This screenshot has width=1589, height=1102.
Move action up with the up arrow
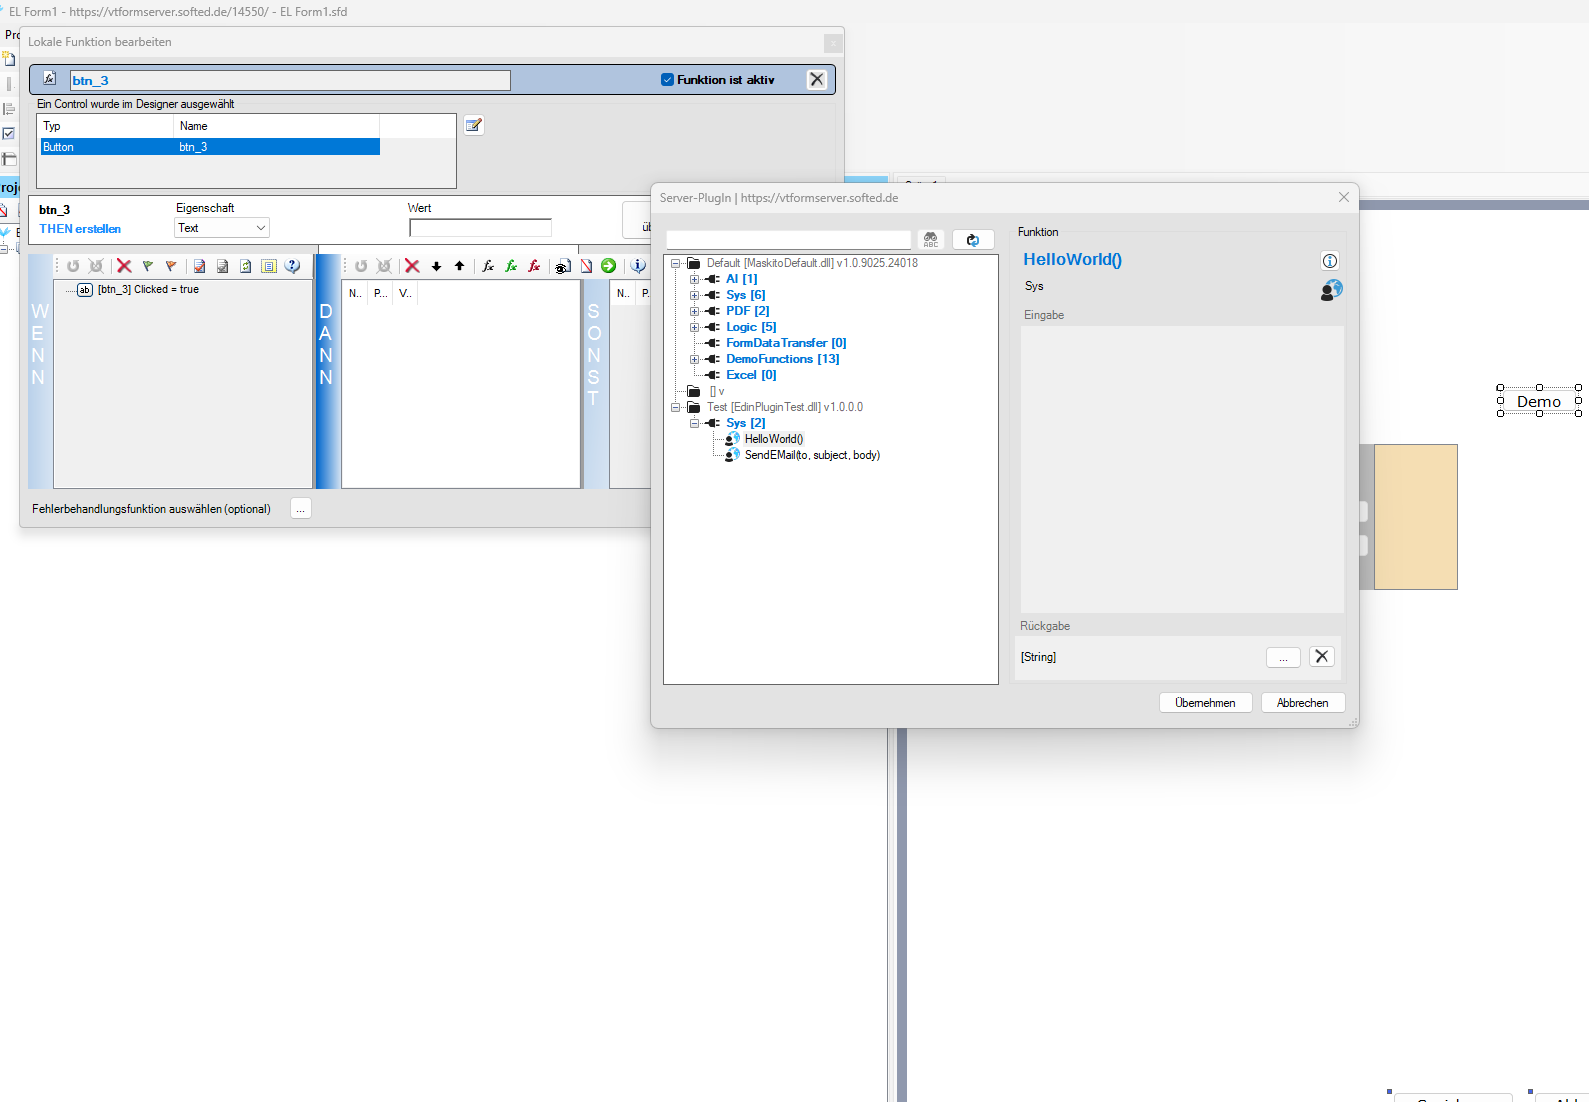click(459, 266)
